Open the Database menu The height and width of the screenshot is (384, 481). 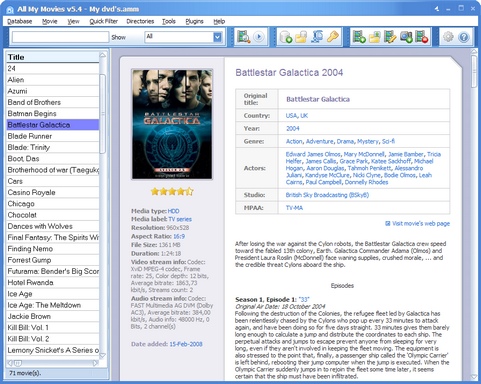coord(20,21)
